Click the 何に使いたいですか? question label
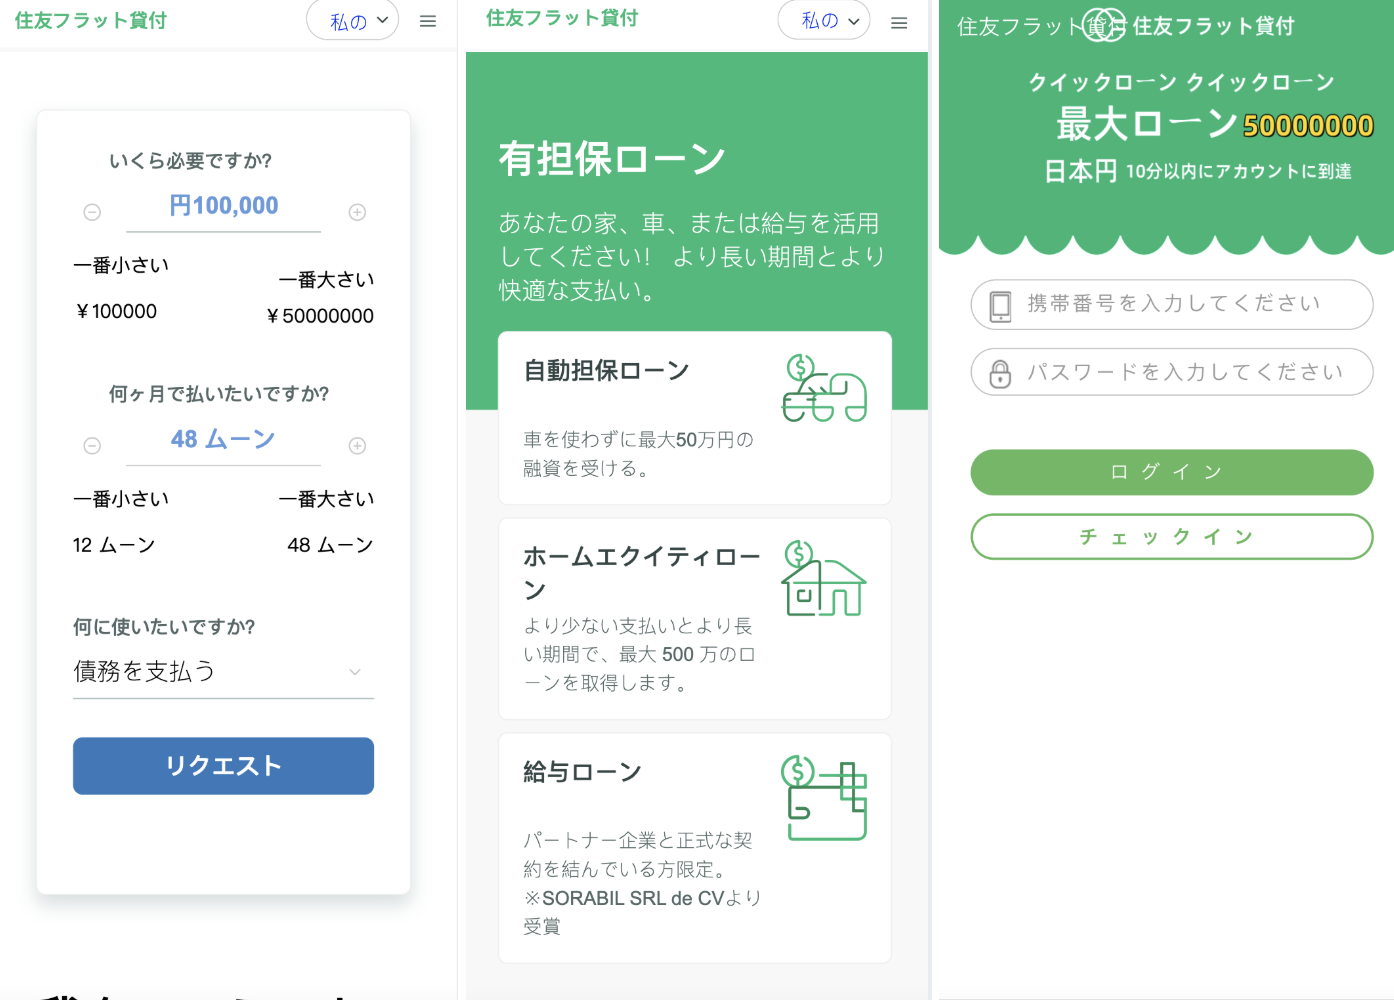This screenshot has width=1394, height=1000. 164,627
